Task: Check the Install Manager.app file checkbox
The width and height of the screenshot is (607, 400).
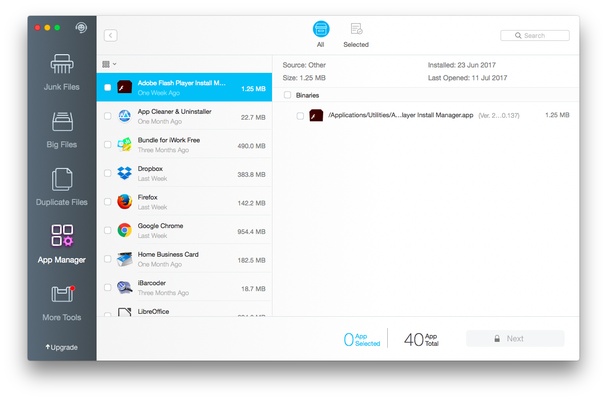Action: 300,116
